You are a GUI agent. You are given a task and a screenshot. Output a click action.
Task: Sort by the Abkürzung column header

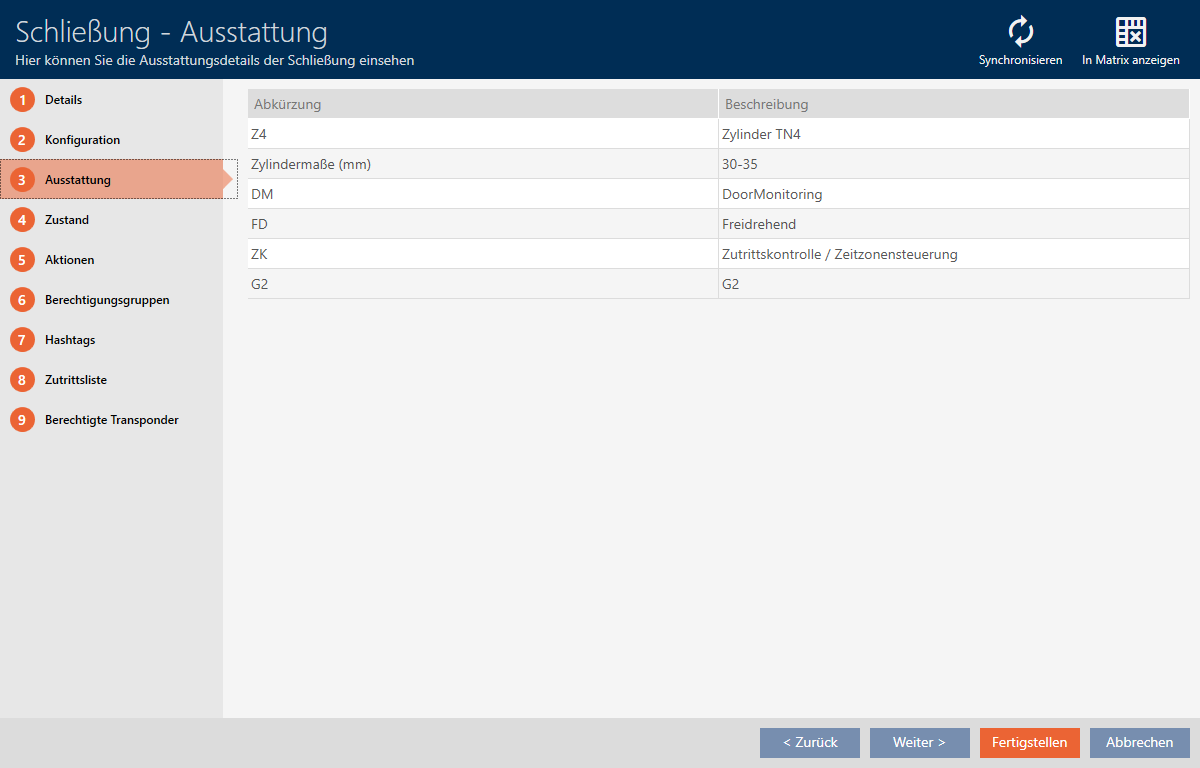(x=482, y=104)
